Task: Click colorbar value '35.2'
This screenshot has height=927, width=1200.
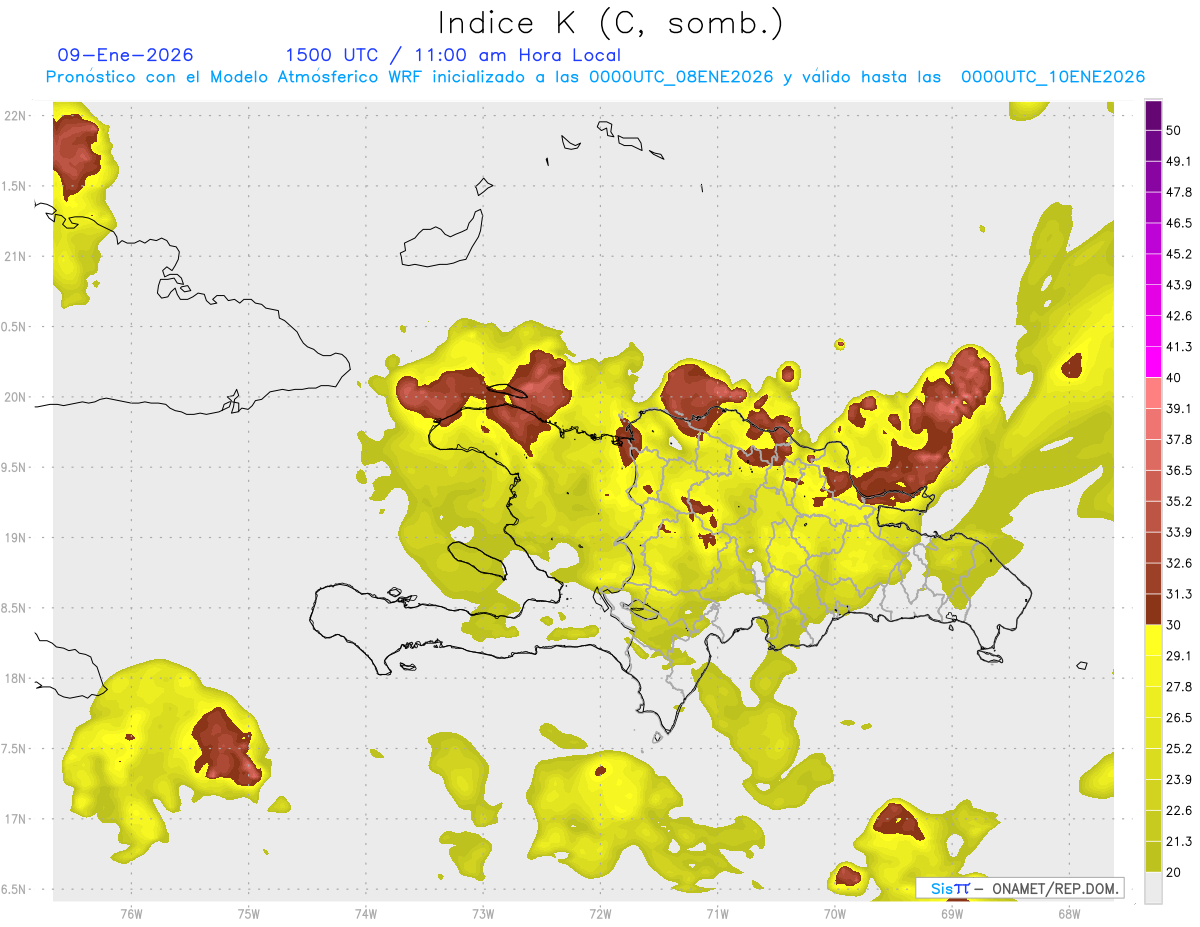Action: click(x=1179, y=501)
